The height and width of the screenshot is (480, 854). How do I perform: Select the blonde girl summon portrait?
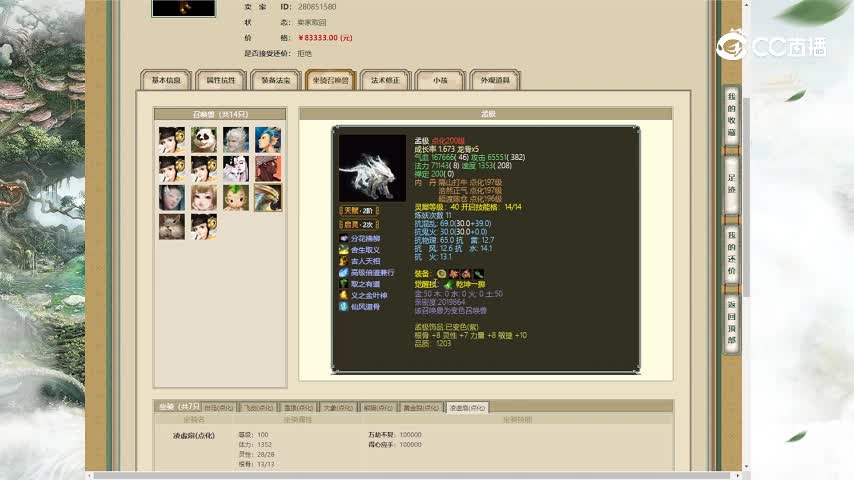204,198
